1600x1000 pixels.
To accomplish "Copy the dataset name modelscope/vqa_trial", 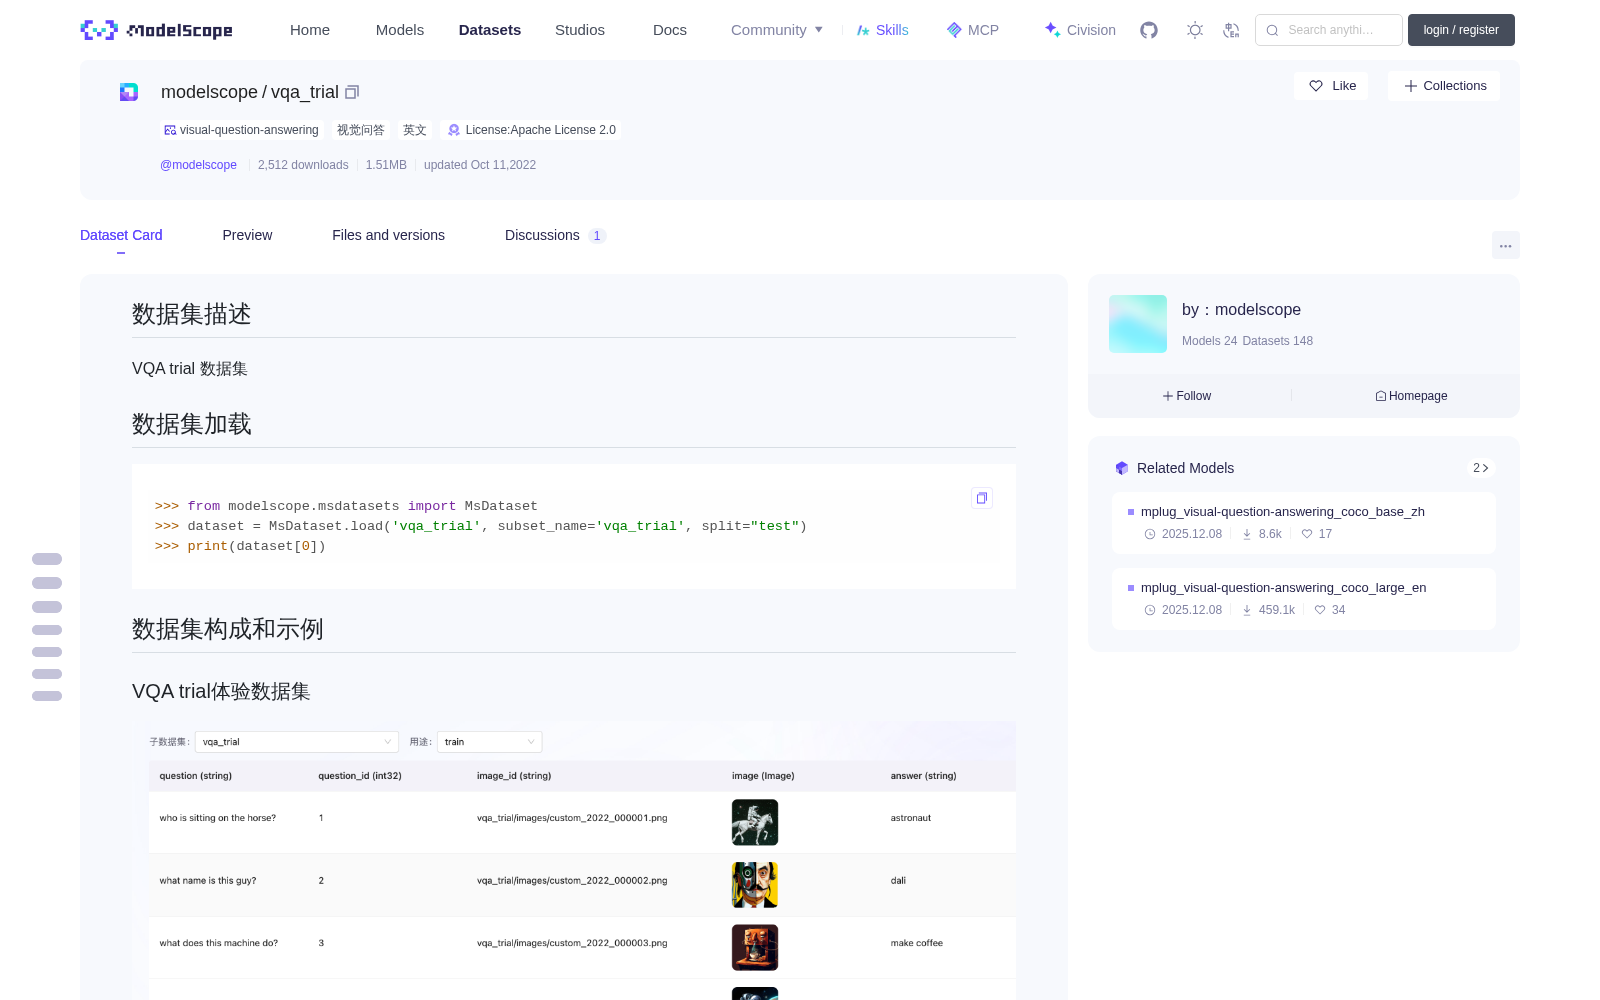I will [352, 92].
